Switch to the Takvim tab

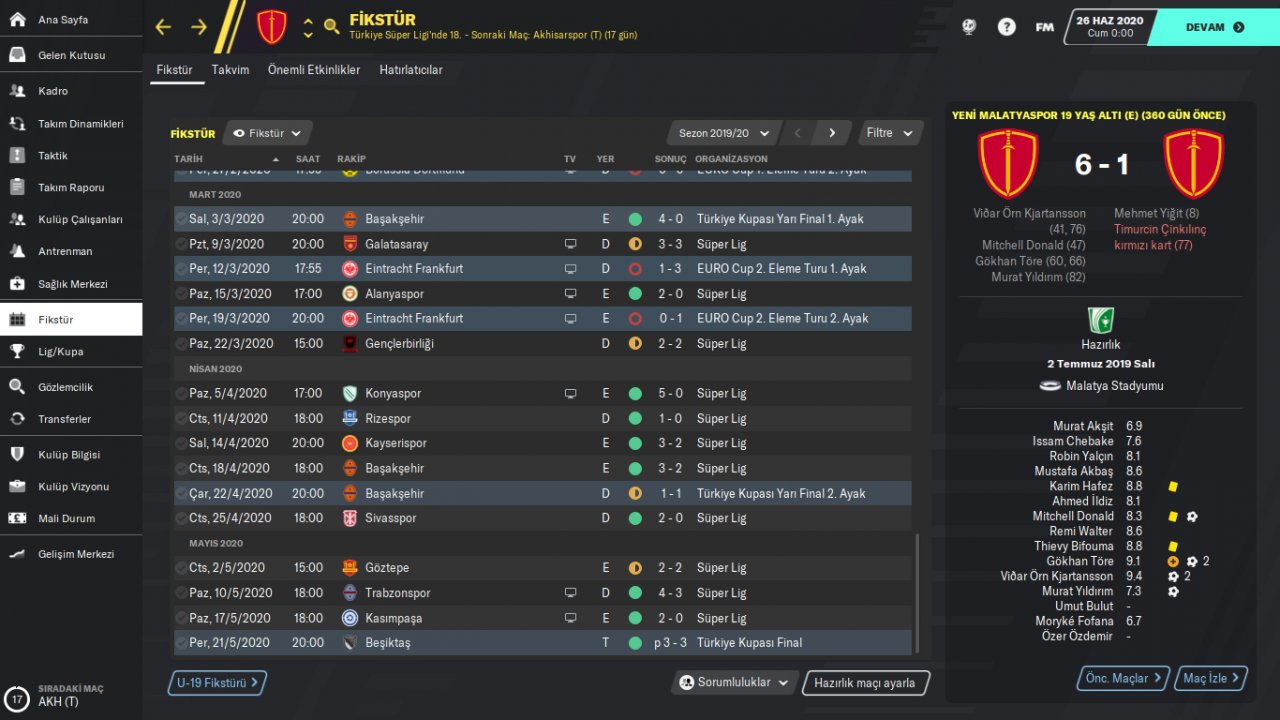pyautogui.click(x=230, y=70)
